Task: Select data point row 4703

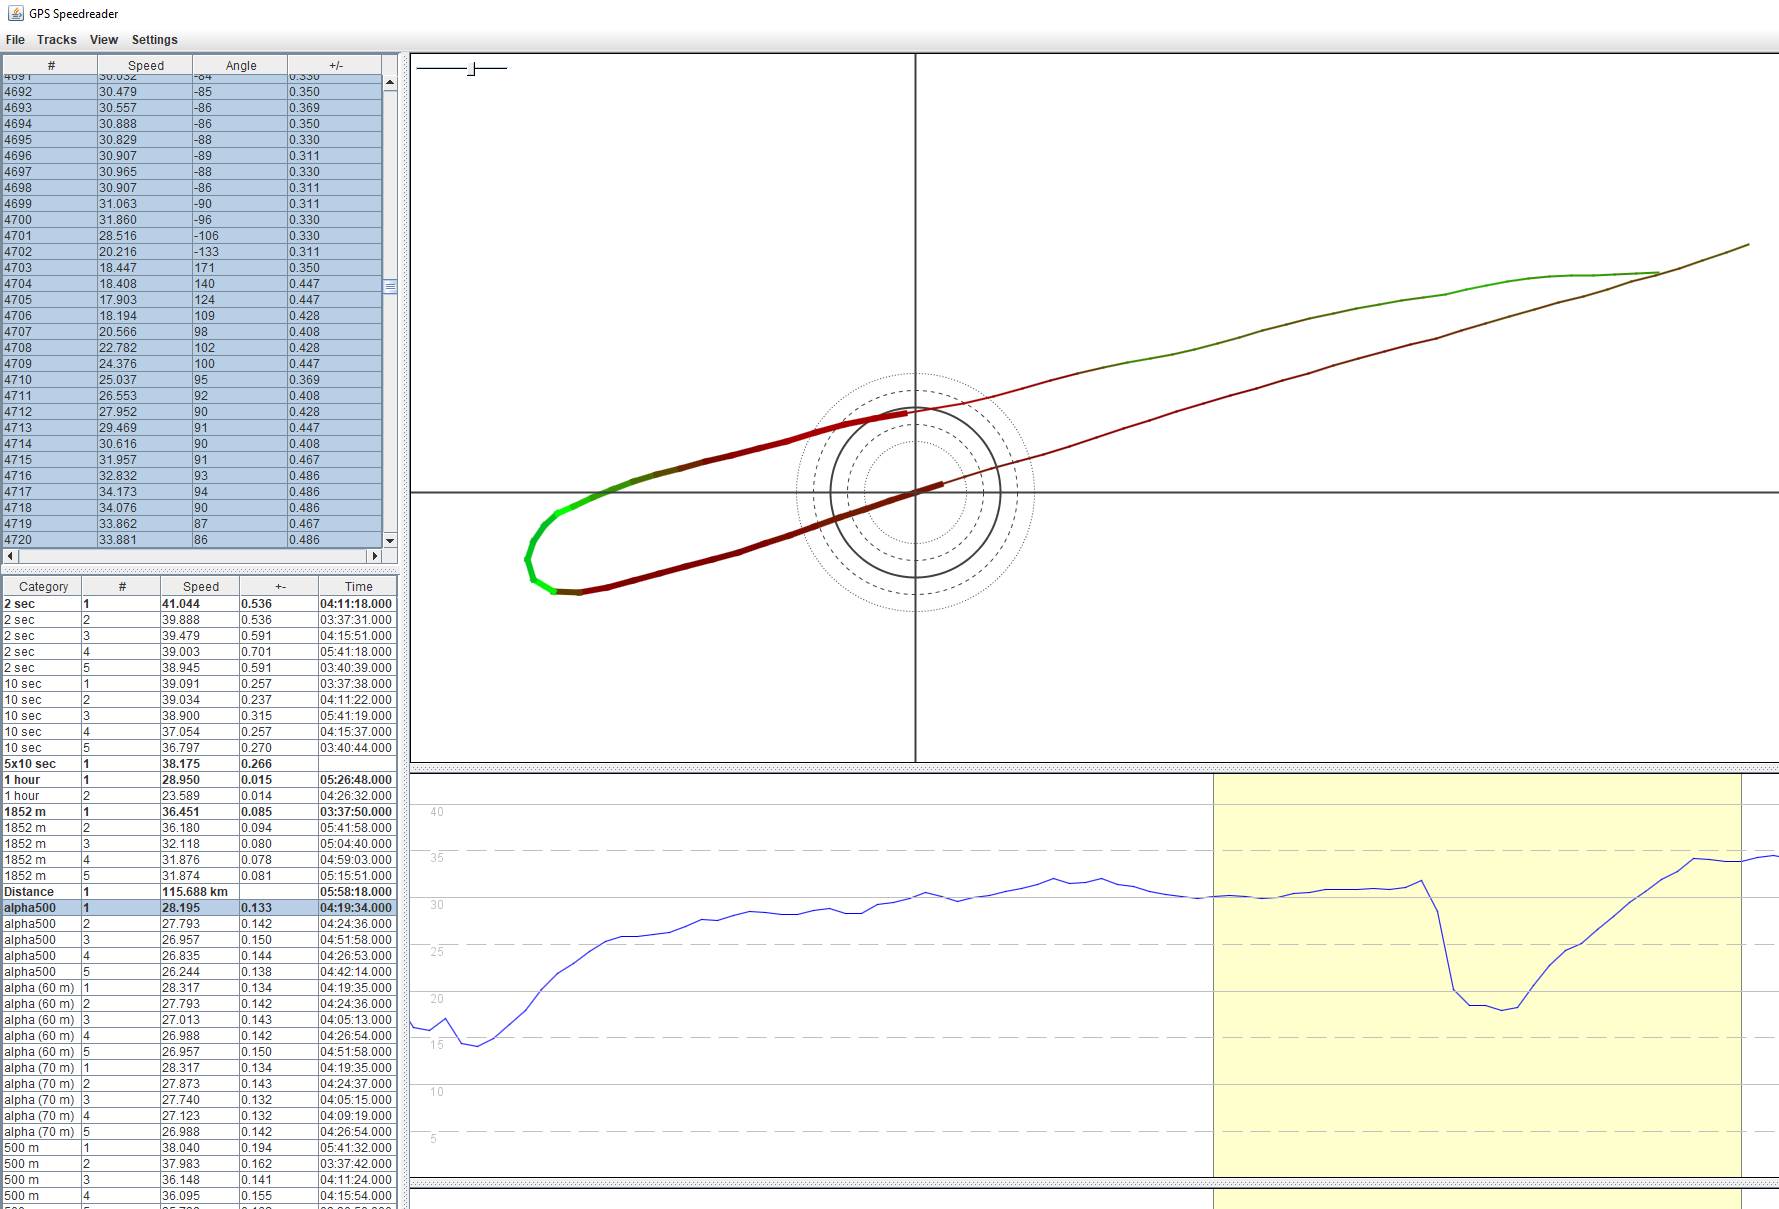Action: click(190, 268)
